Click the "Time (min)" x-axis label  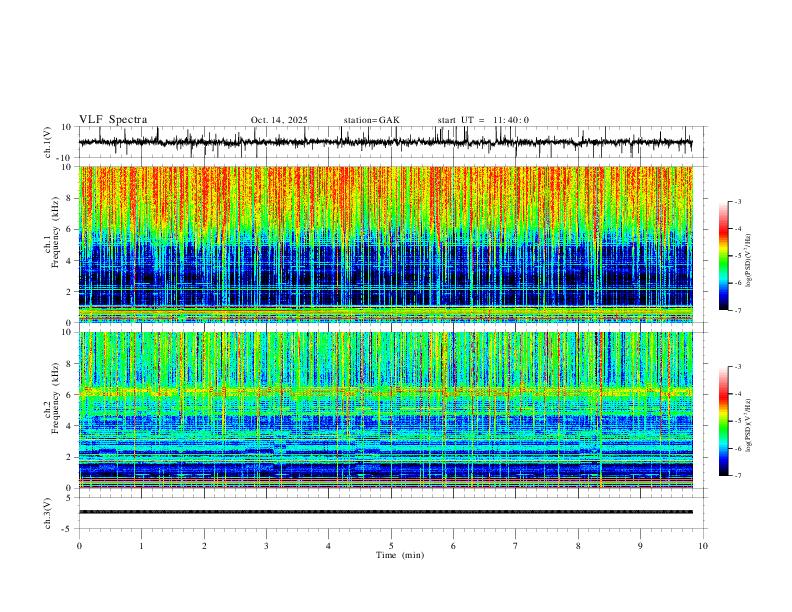coord(400,555)
